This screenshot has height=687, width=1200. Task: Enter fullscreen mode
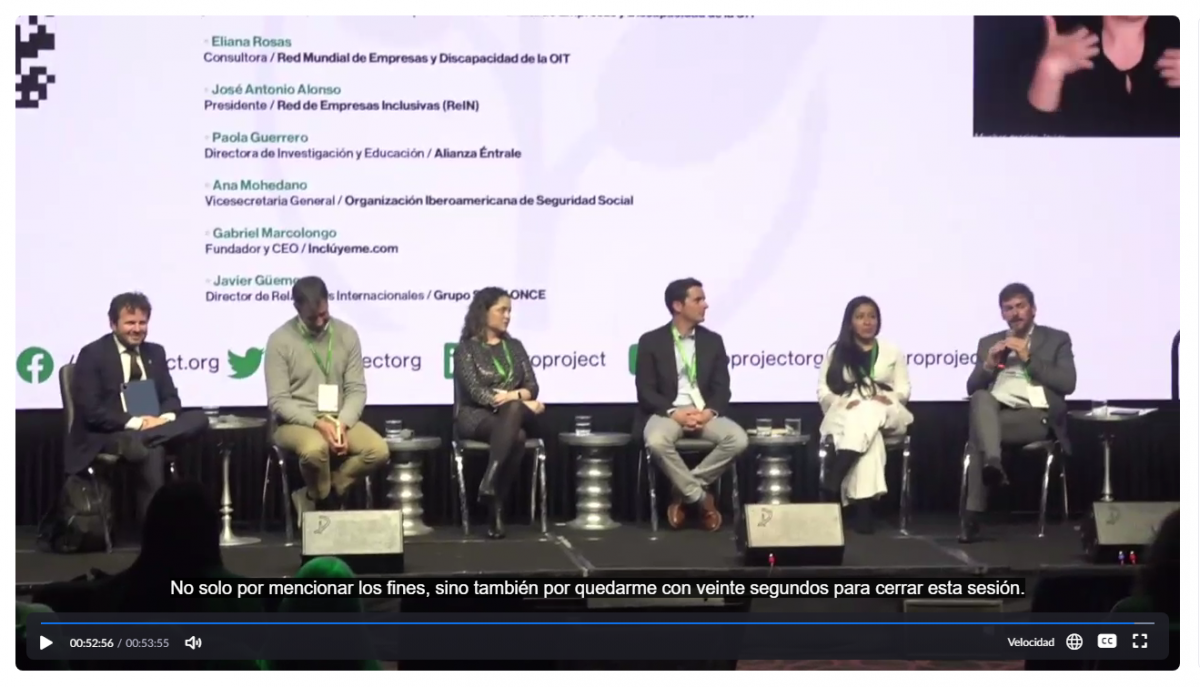(x=1140, y=642)
